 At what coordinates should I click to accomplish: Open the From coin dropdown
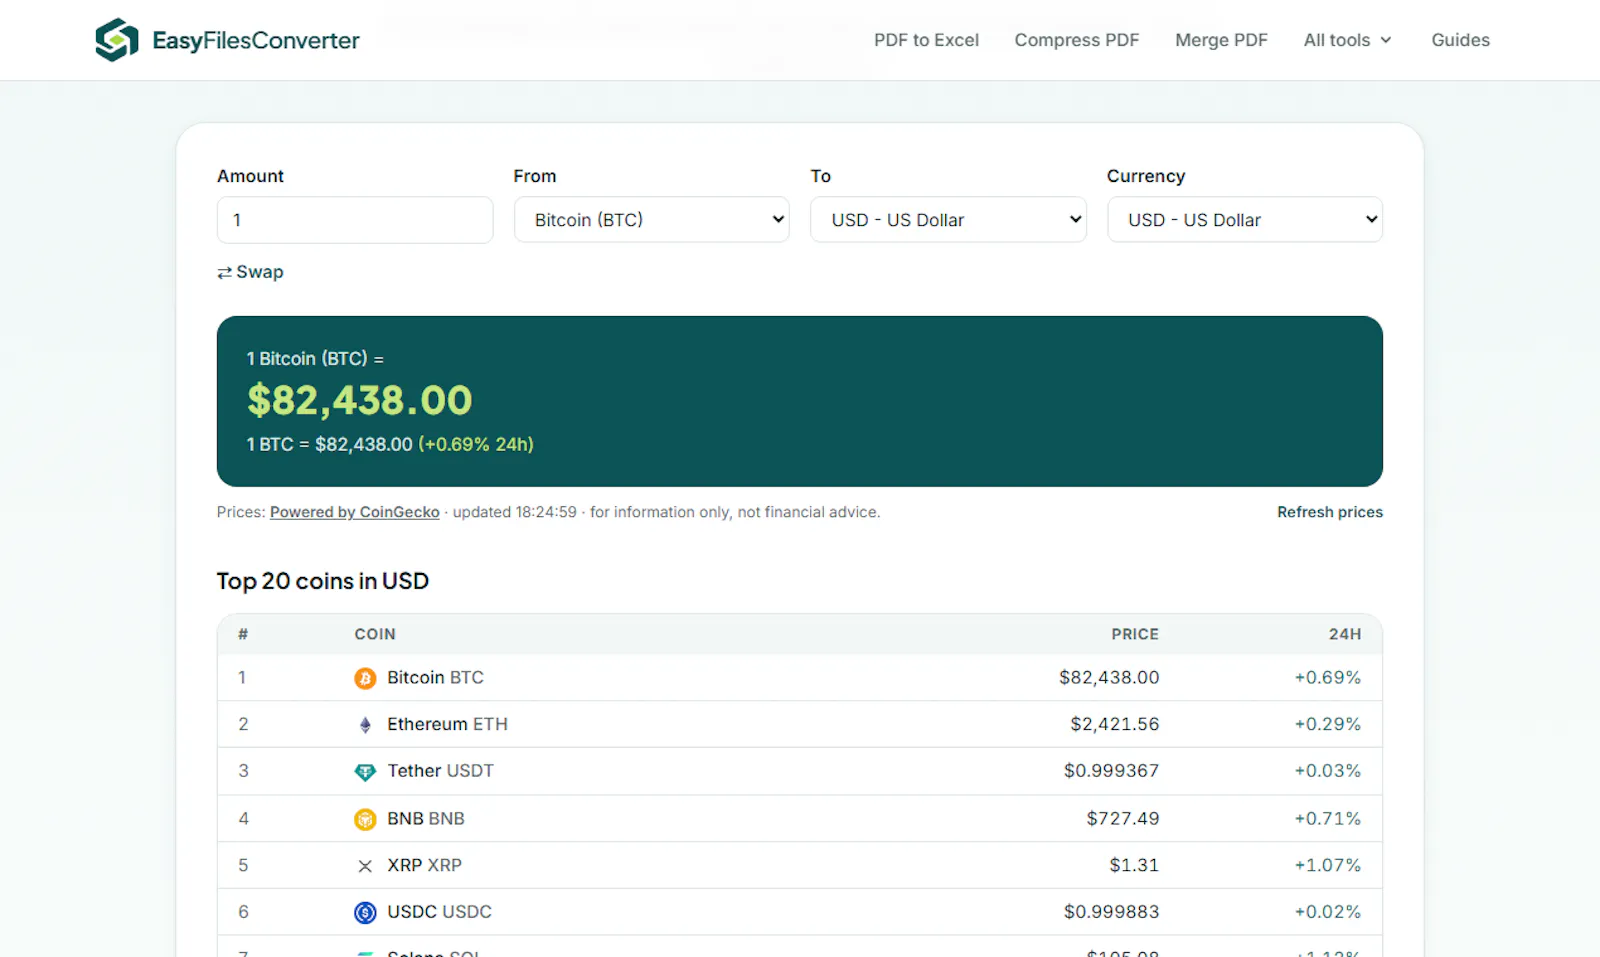[652, 219]
